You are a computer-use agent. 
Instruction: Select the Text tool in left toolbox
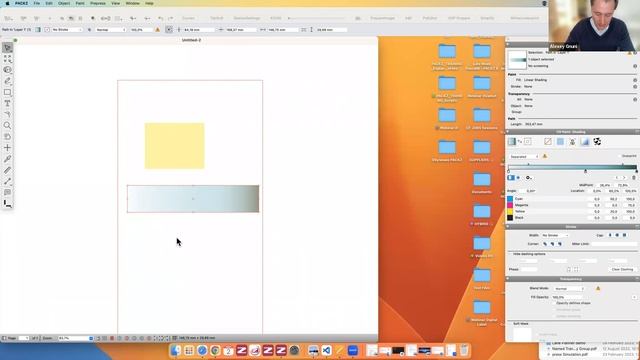coord(7,103)
